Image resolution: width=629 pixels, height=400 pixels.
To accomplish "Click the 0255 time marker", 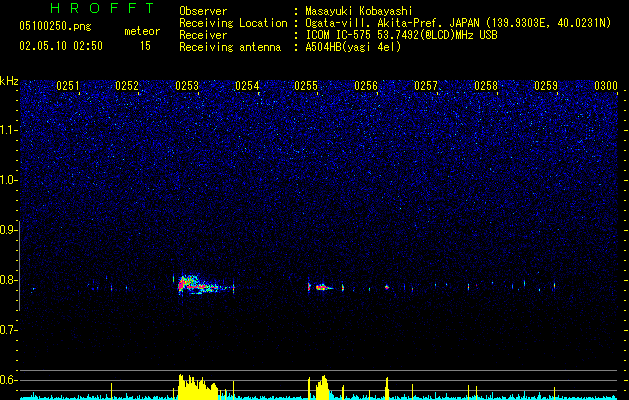I will [x=306, y=86].
